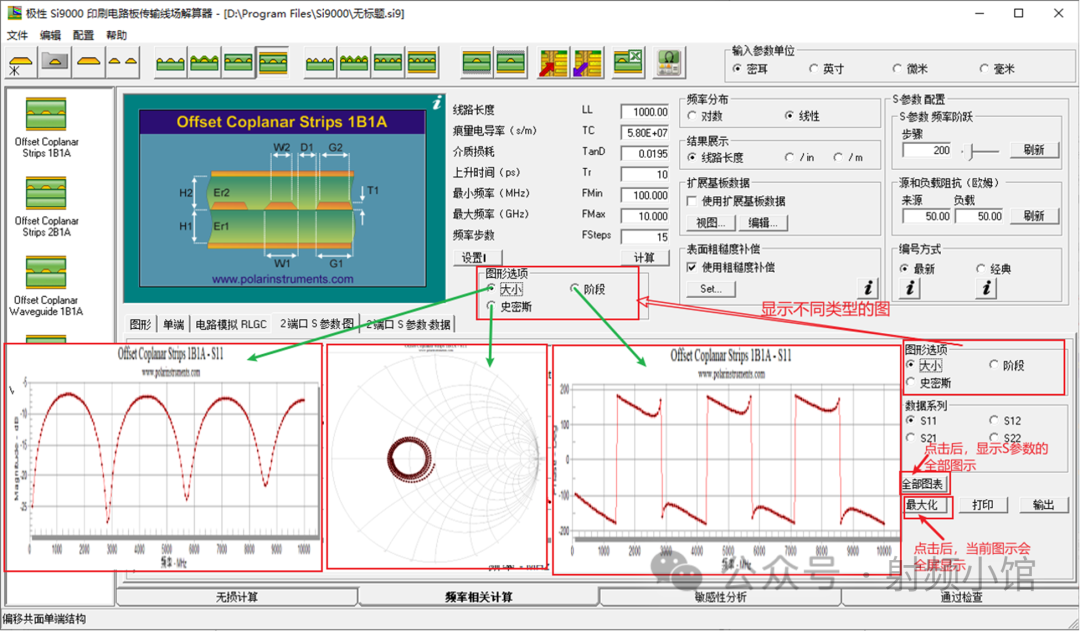Open the 配置 menu
The height and width of the screenshot is (631, 1080).
[83, 35]
